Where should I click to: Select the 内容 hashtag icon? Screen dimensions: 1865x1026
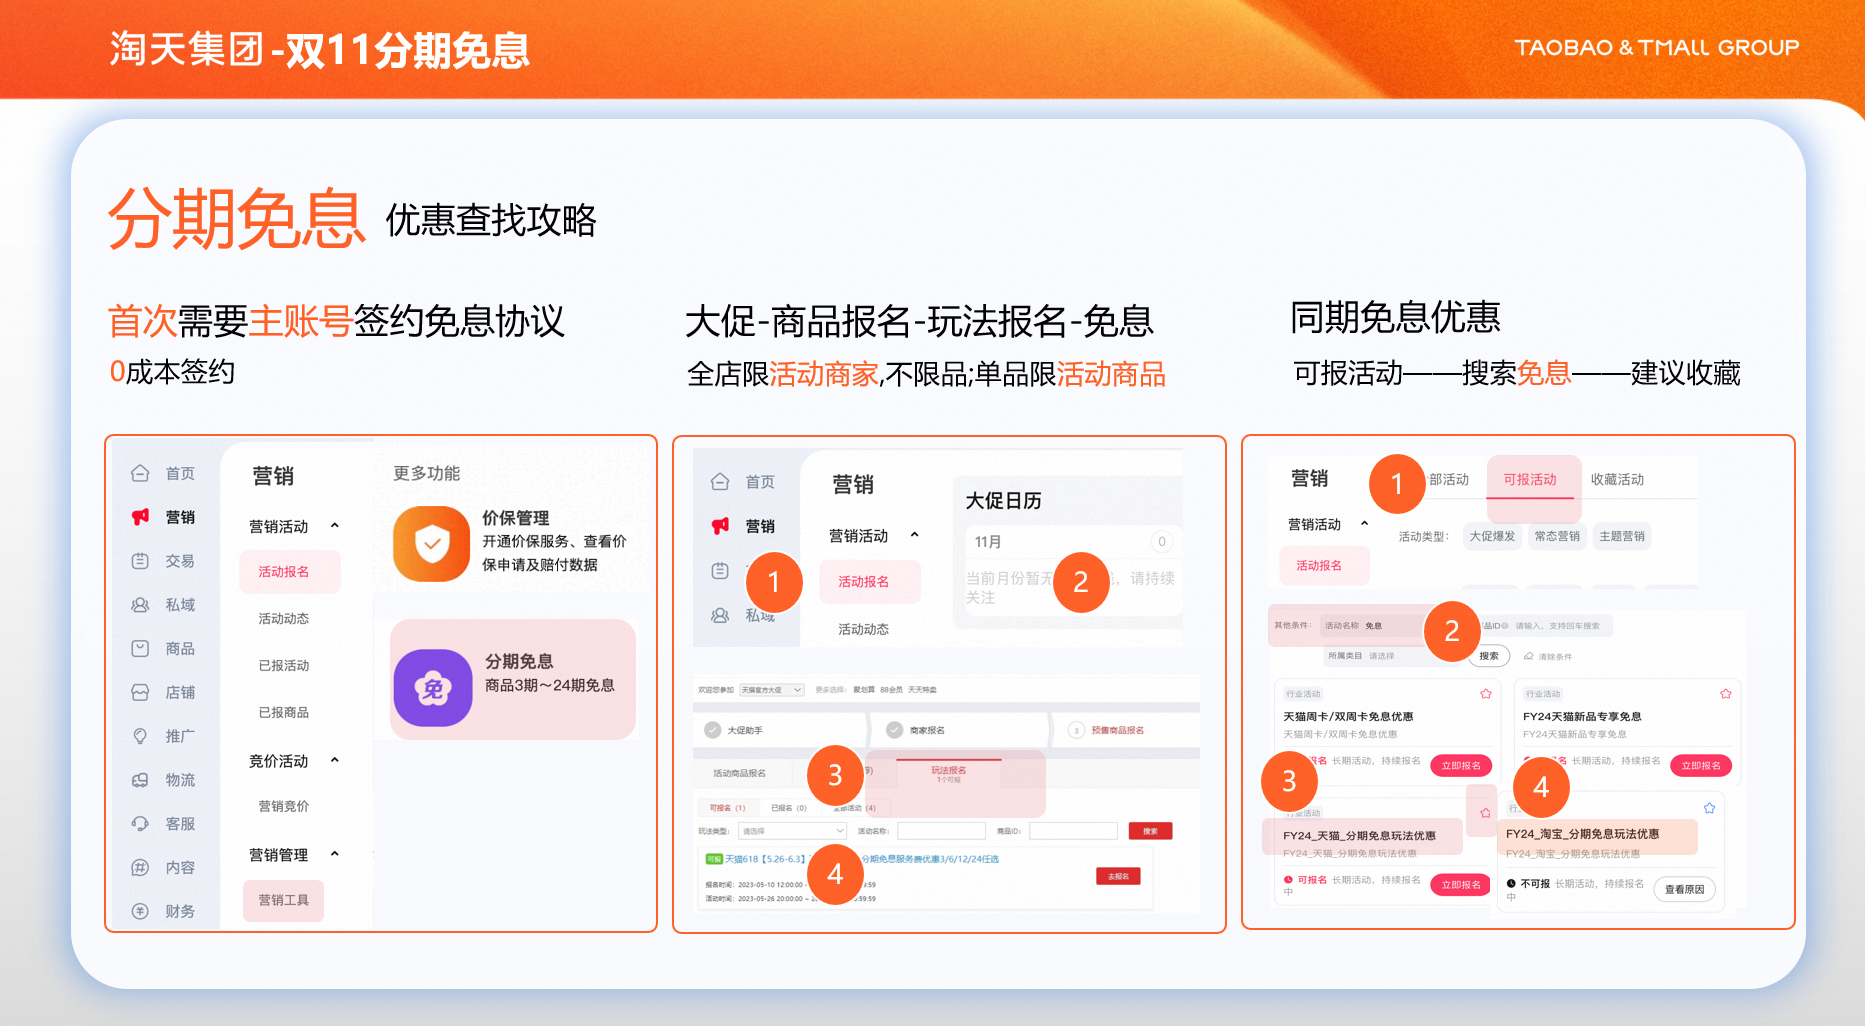coord(140,868)
